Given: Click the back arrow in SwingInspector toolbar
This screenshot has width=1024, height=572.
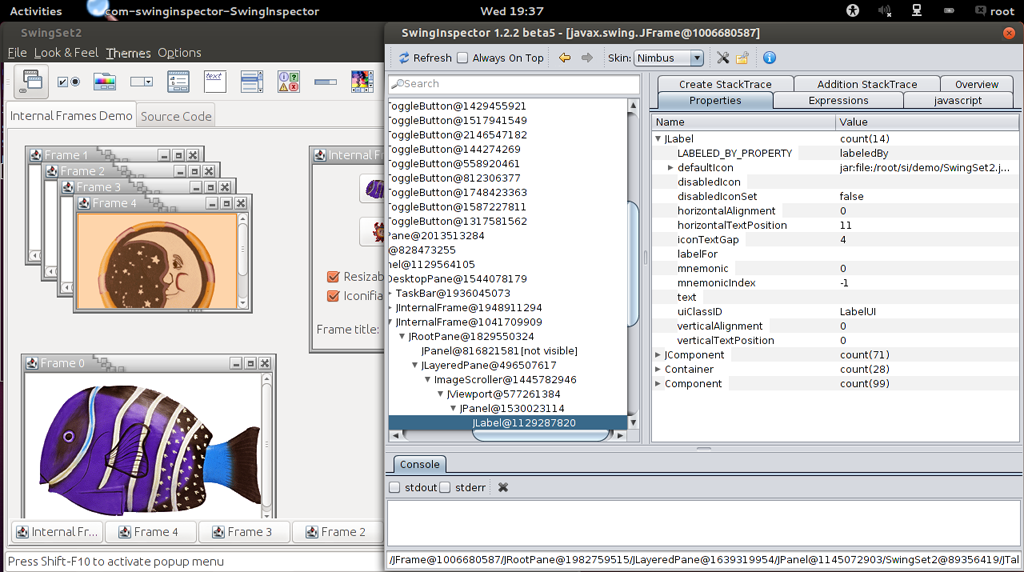Looking at the screenshot, I should [x=565, y=58].
